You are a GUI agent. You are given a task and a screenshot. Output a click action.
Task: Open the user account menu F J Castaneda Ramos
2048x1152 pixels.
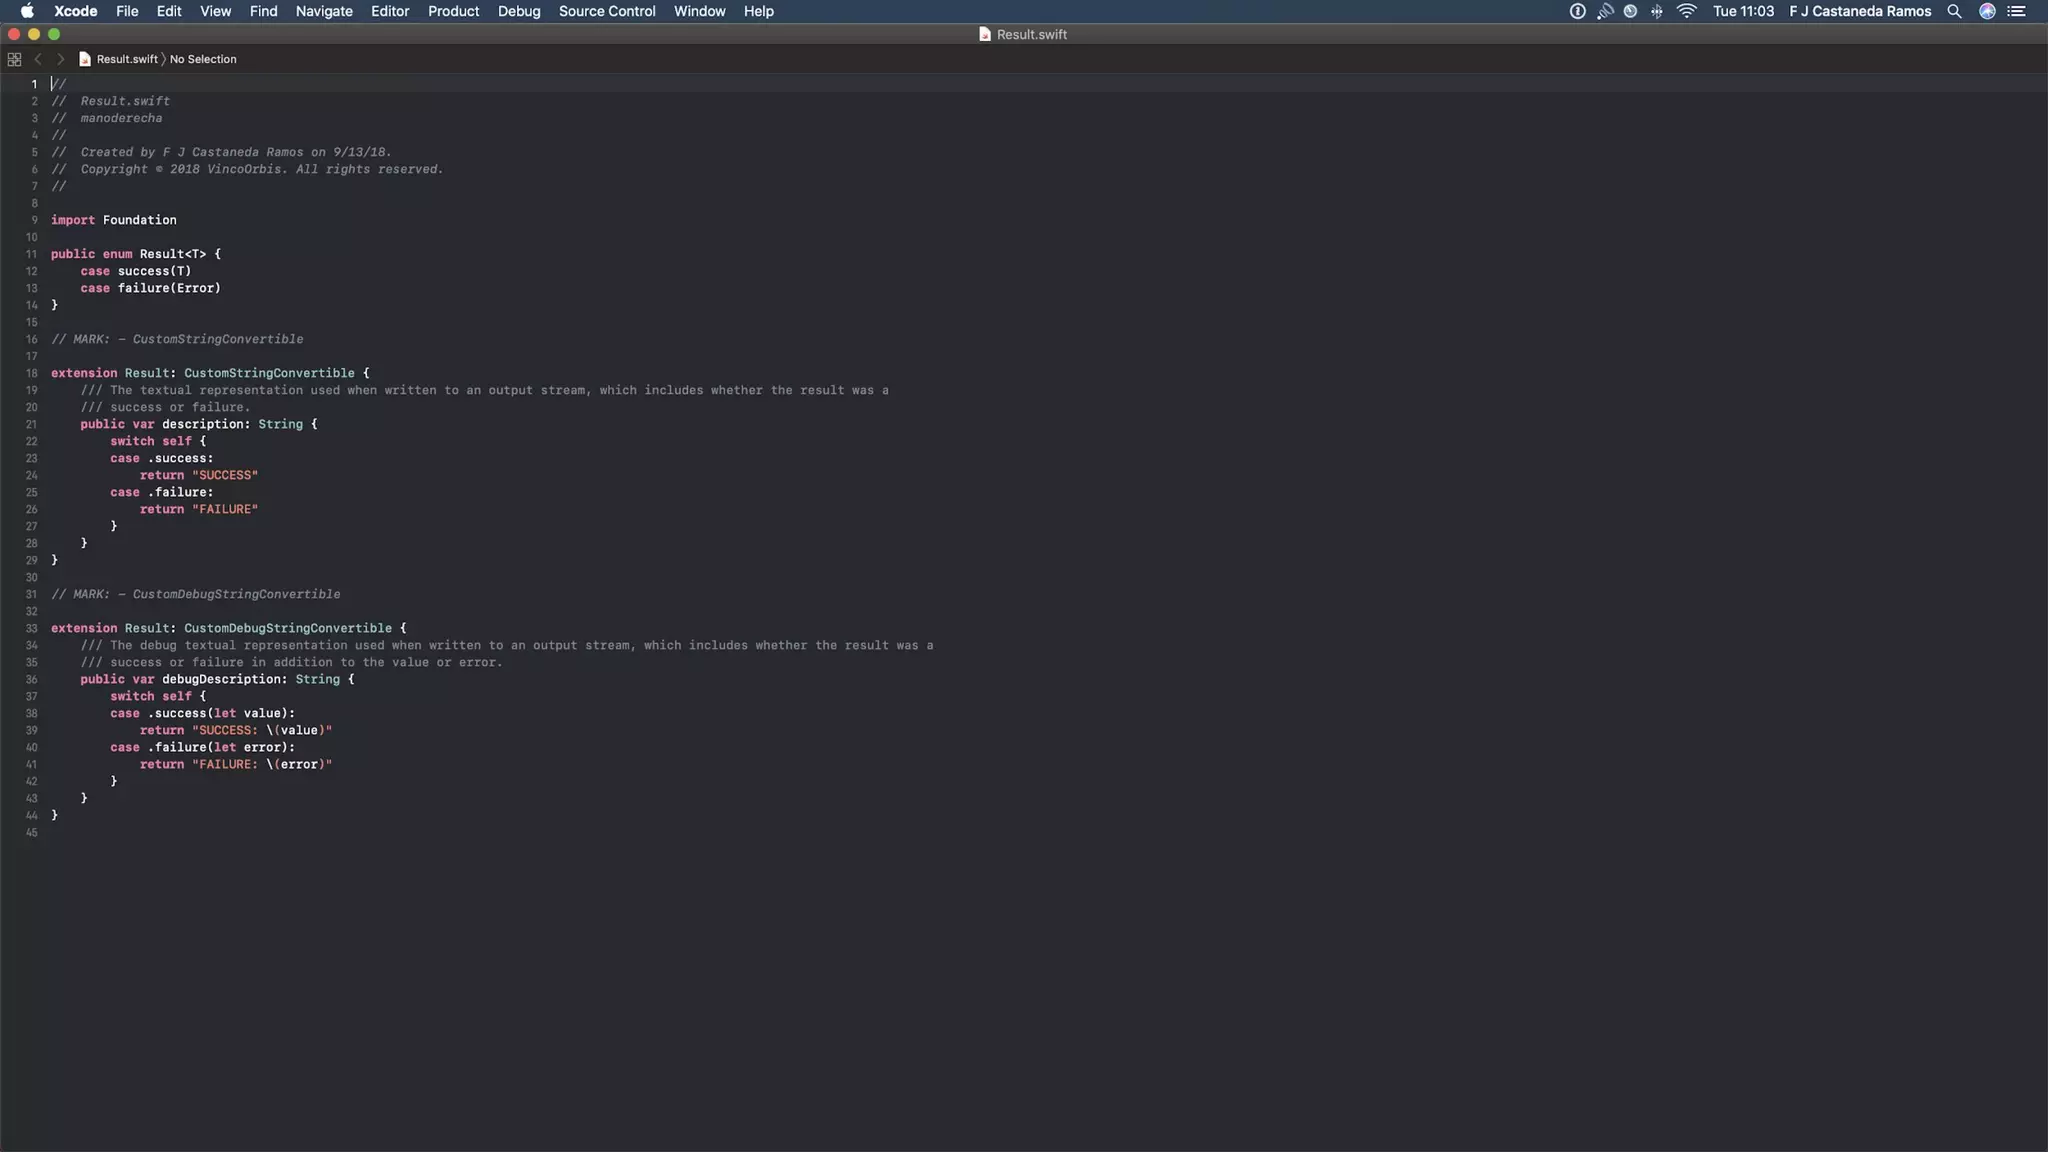1860,11
